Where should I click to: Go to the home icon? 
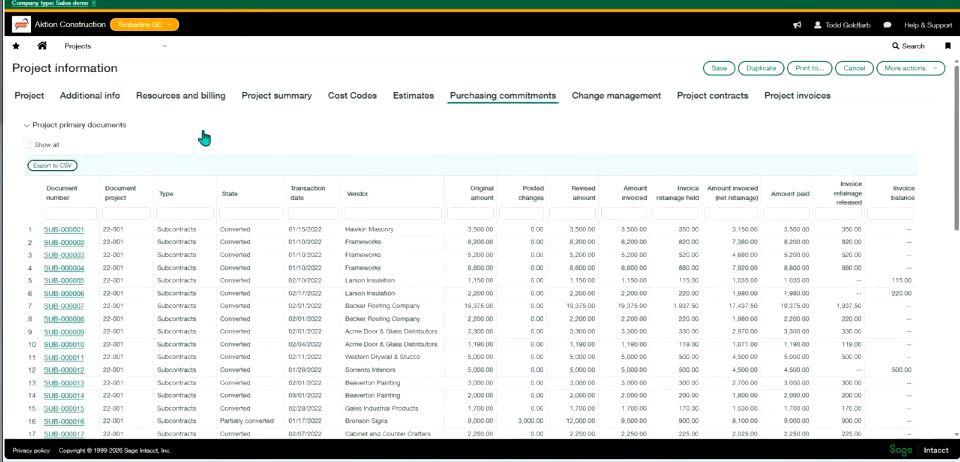[42, 46]
